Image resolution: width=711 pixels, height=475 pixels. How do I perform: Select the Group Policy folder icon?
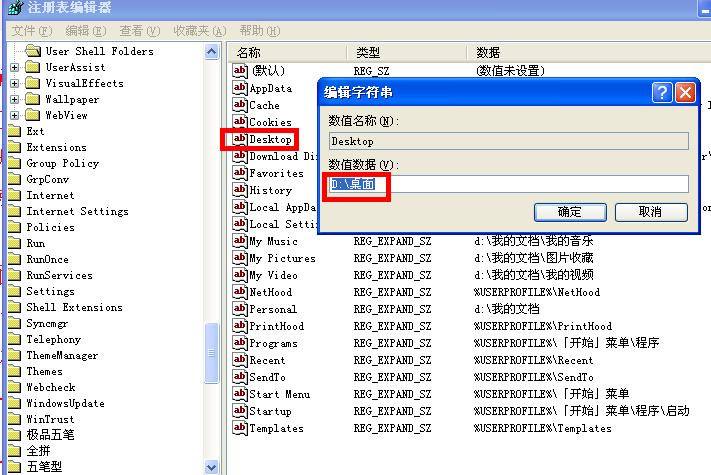(15, 163)
